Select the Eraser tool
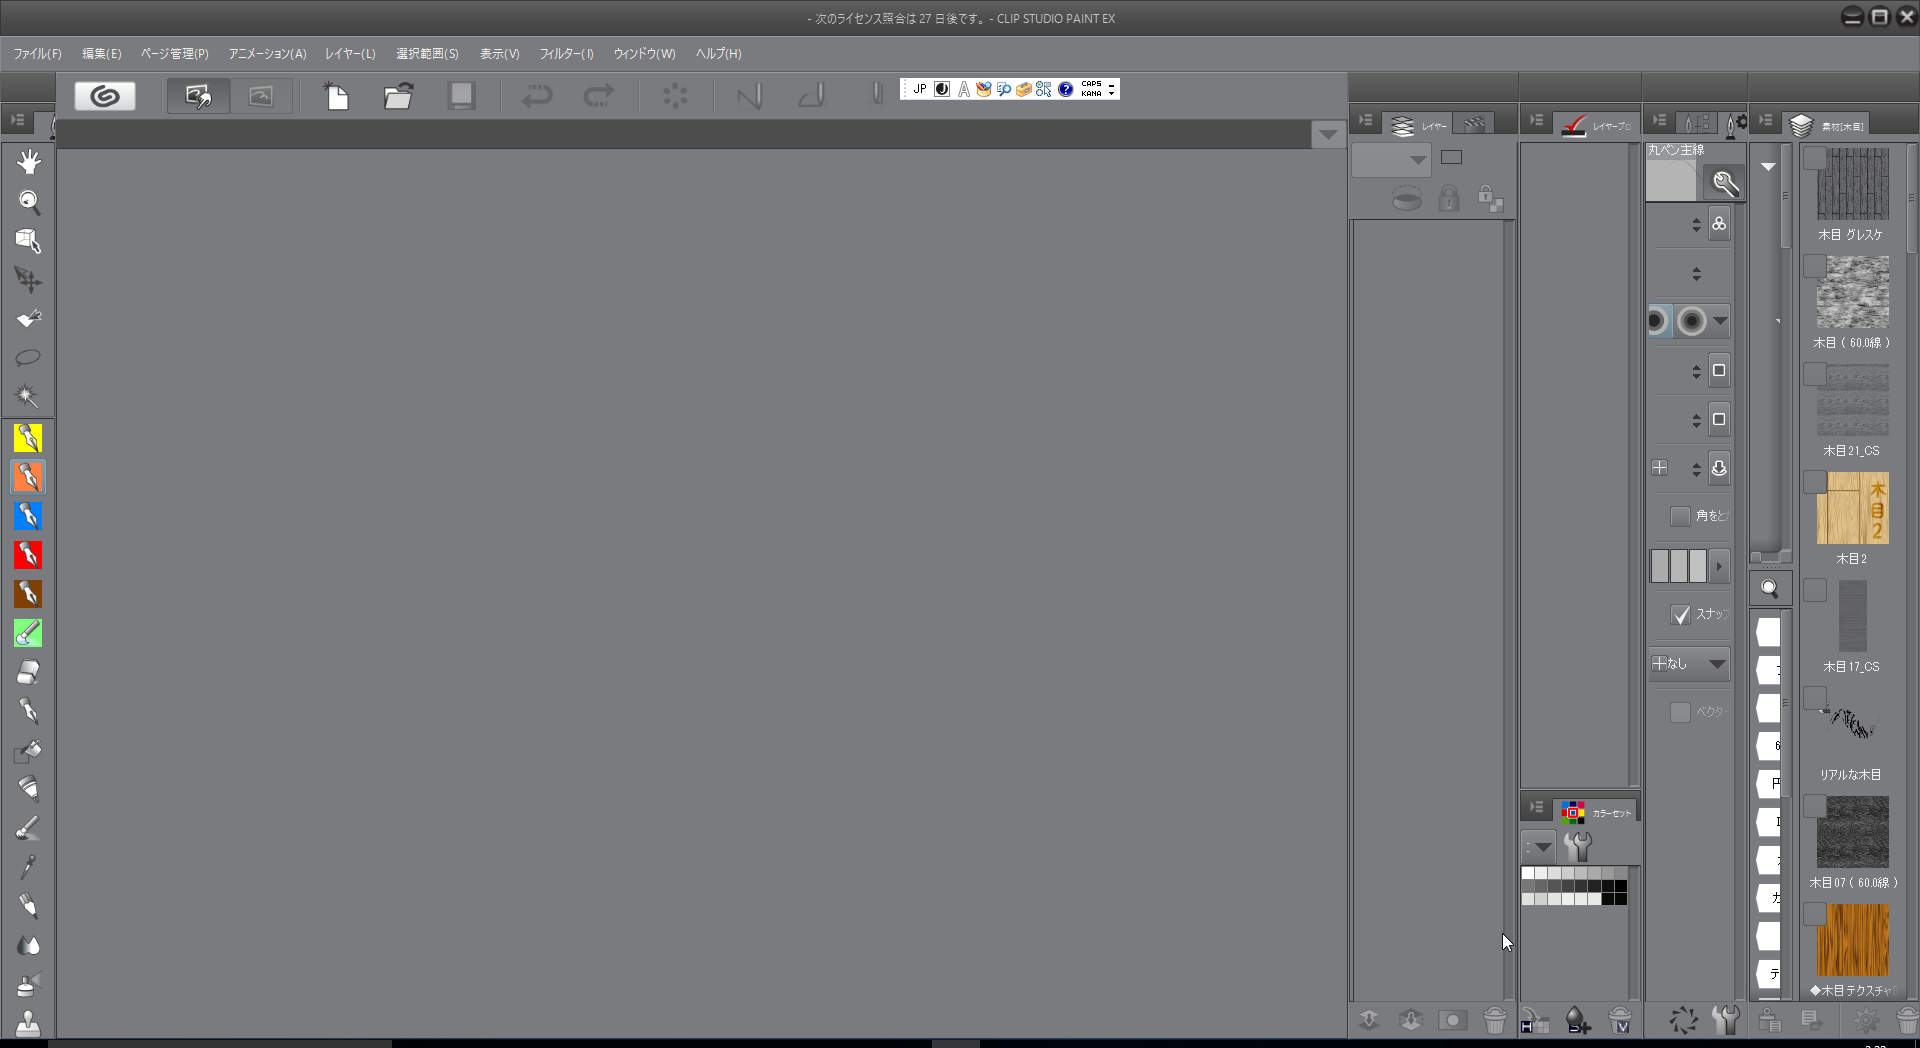 [28, 672]
